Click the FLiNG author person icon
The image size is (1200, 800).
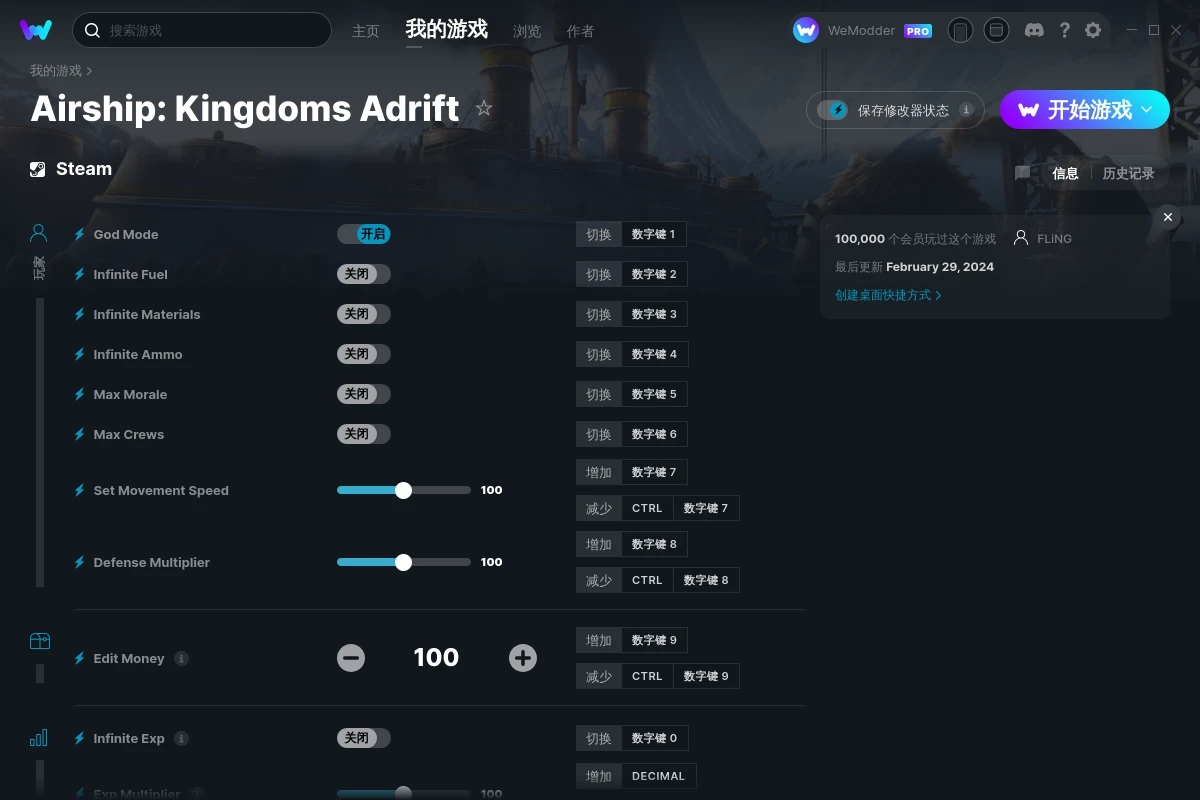point(1021,238)
